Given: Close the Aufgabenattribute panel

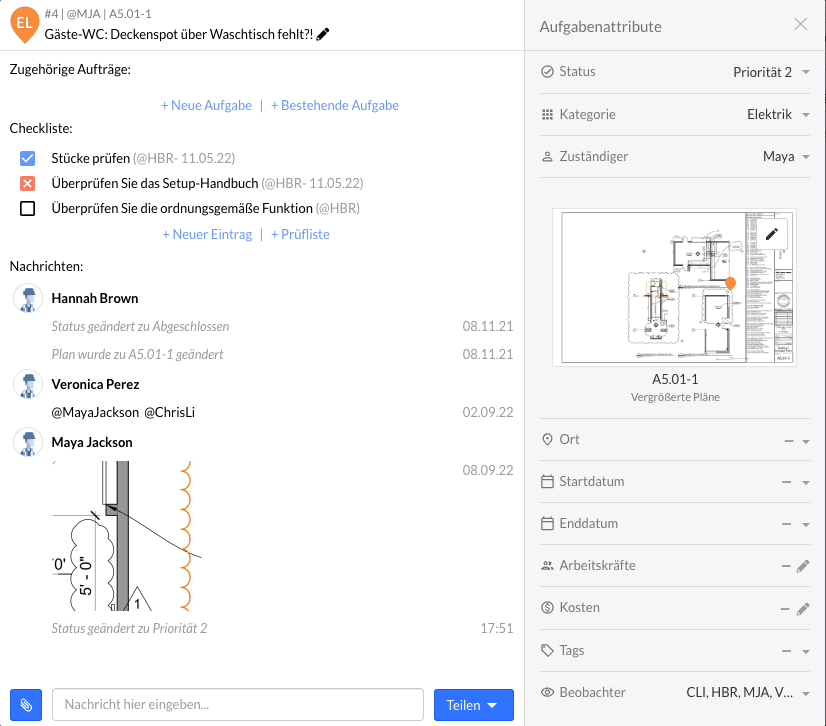Looking at the screenshot, I should click(800, 25).
